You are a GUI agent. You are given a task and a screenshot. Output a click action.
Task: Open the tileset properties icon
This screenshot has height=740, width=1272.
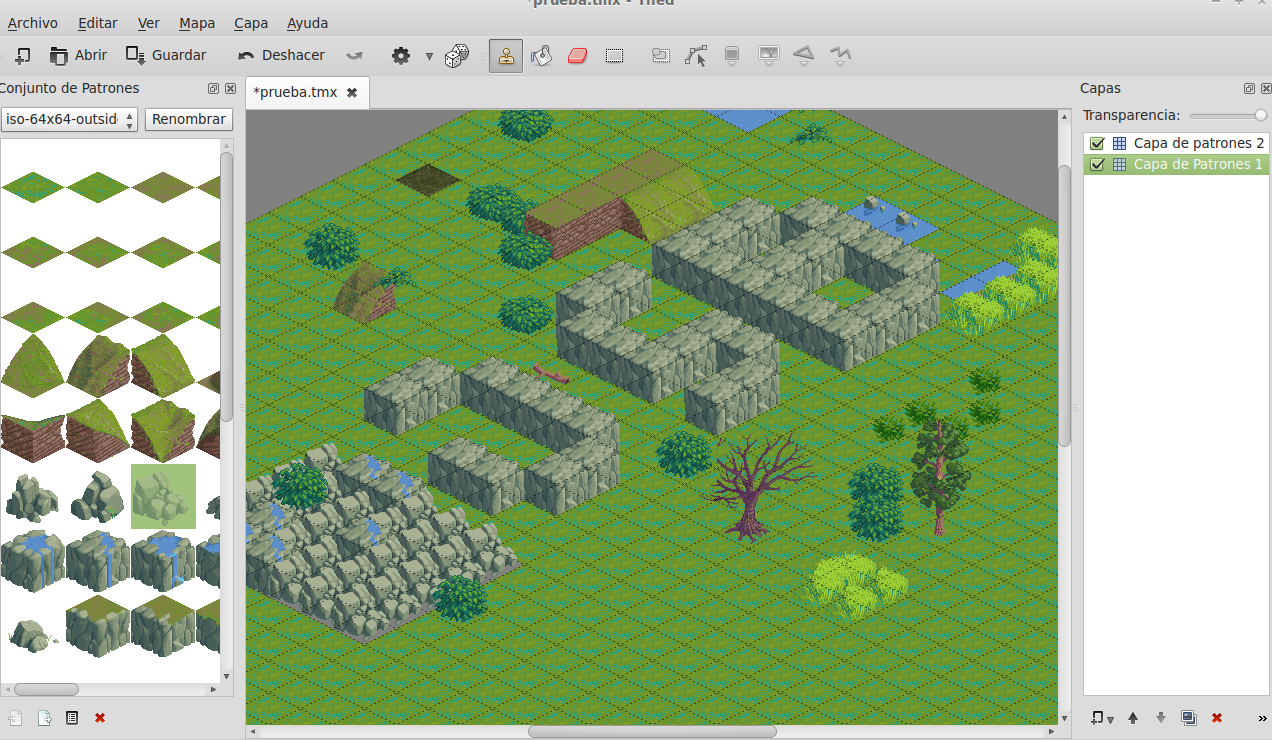click(71, 718)
